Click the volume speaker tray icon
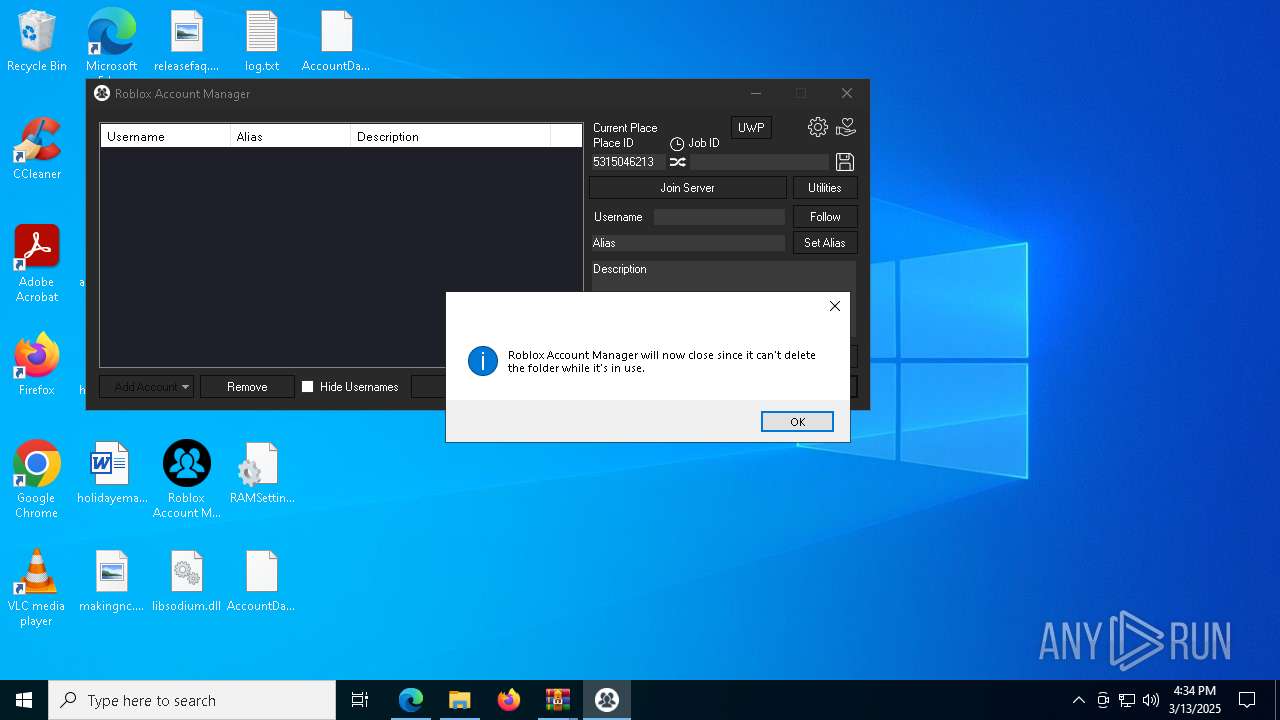The image size is (1280, 720). [1151, 700]
